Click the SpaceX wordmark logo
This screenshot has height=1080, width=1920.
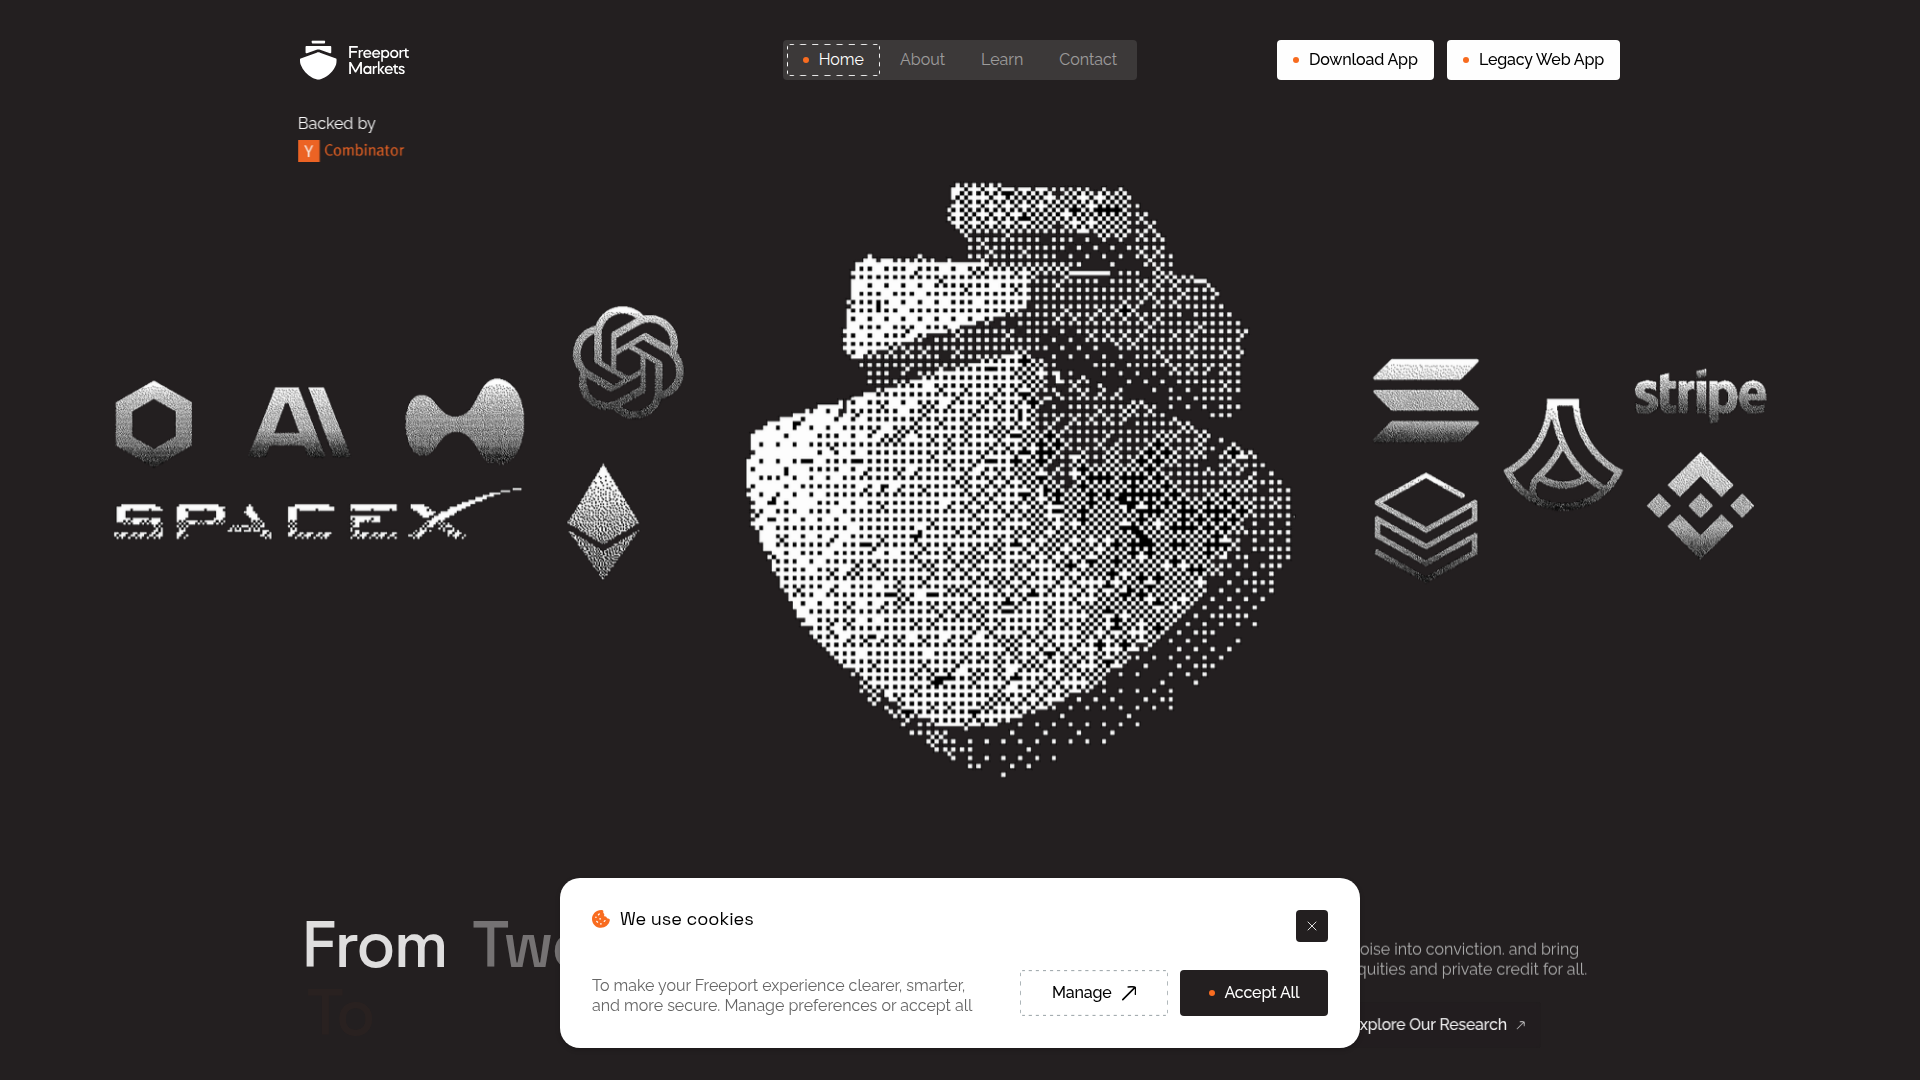pos(317,514)
